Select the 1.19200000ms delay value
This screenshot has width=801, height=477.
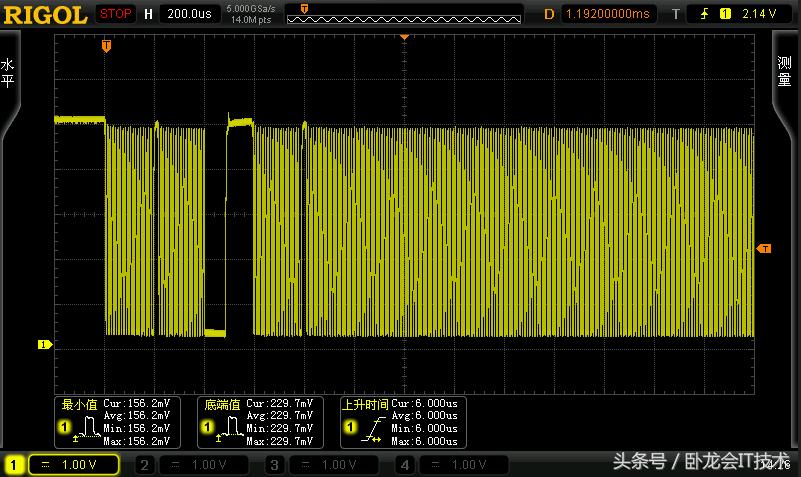[607, 14]
